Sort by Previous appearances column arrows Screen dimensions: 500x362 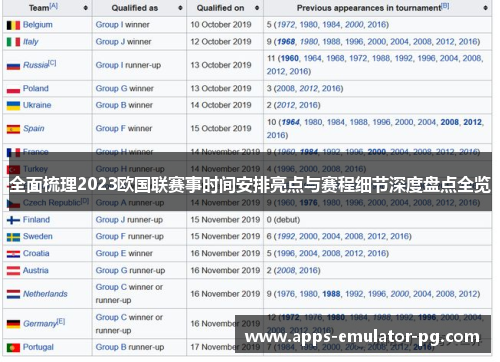click(x=485, y=8)
